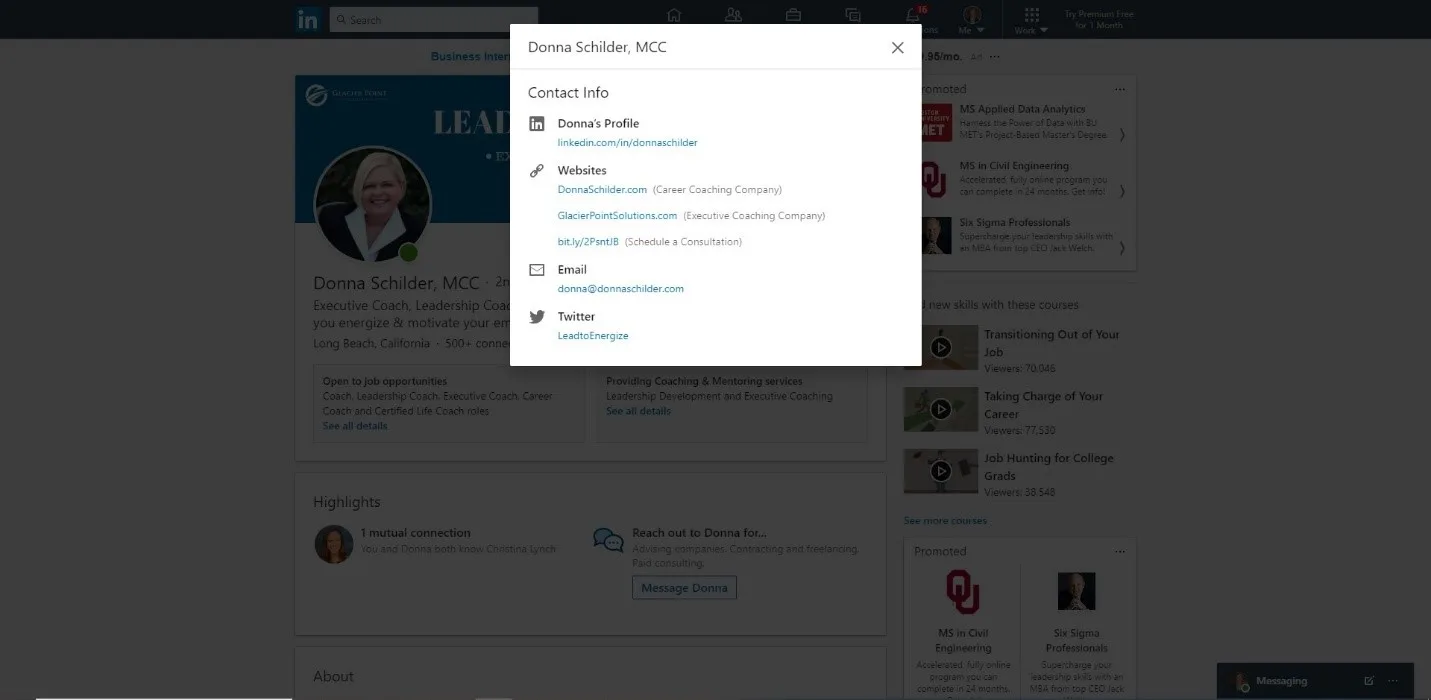Image resolution: width=1431 pixels, height=700 pixels.
Task: Open MS Applied Data Analytics ad
Action: [x=1022, y=109]
